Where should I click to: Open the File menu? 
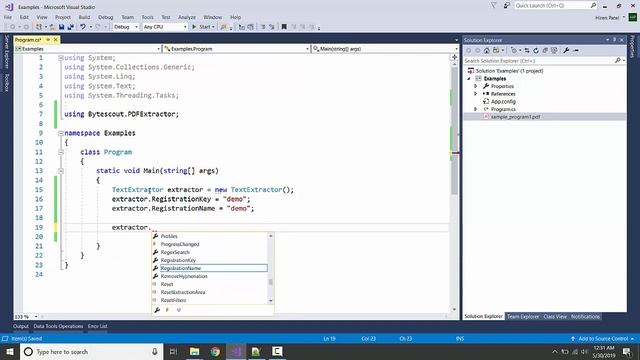[8, 17]
